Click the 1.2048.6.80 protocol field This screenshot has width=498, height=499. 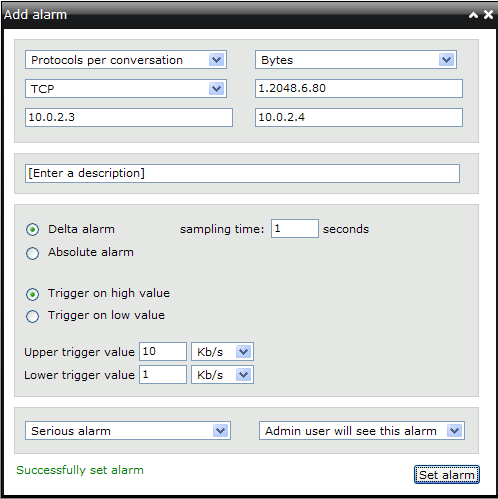359,89
